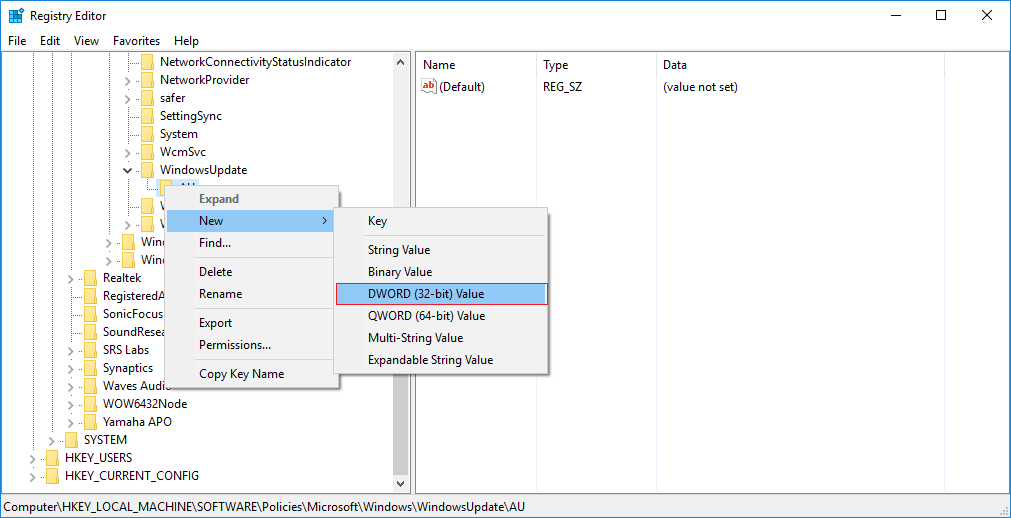Viewport: 1011px width, 518px height.
Task: Click the NetworkProvider folder icon
Action: click(148, 80)
